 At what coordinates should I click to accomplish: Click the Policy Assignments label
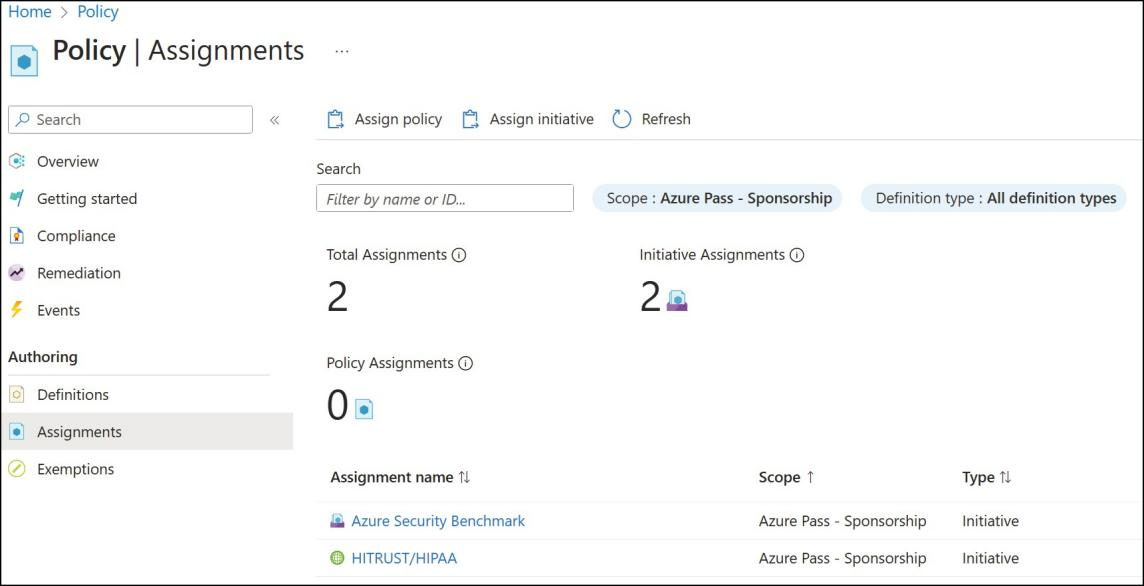click(390, 363)
